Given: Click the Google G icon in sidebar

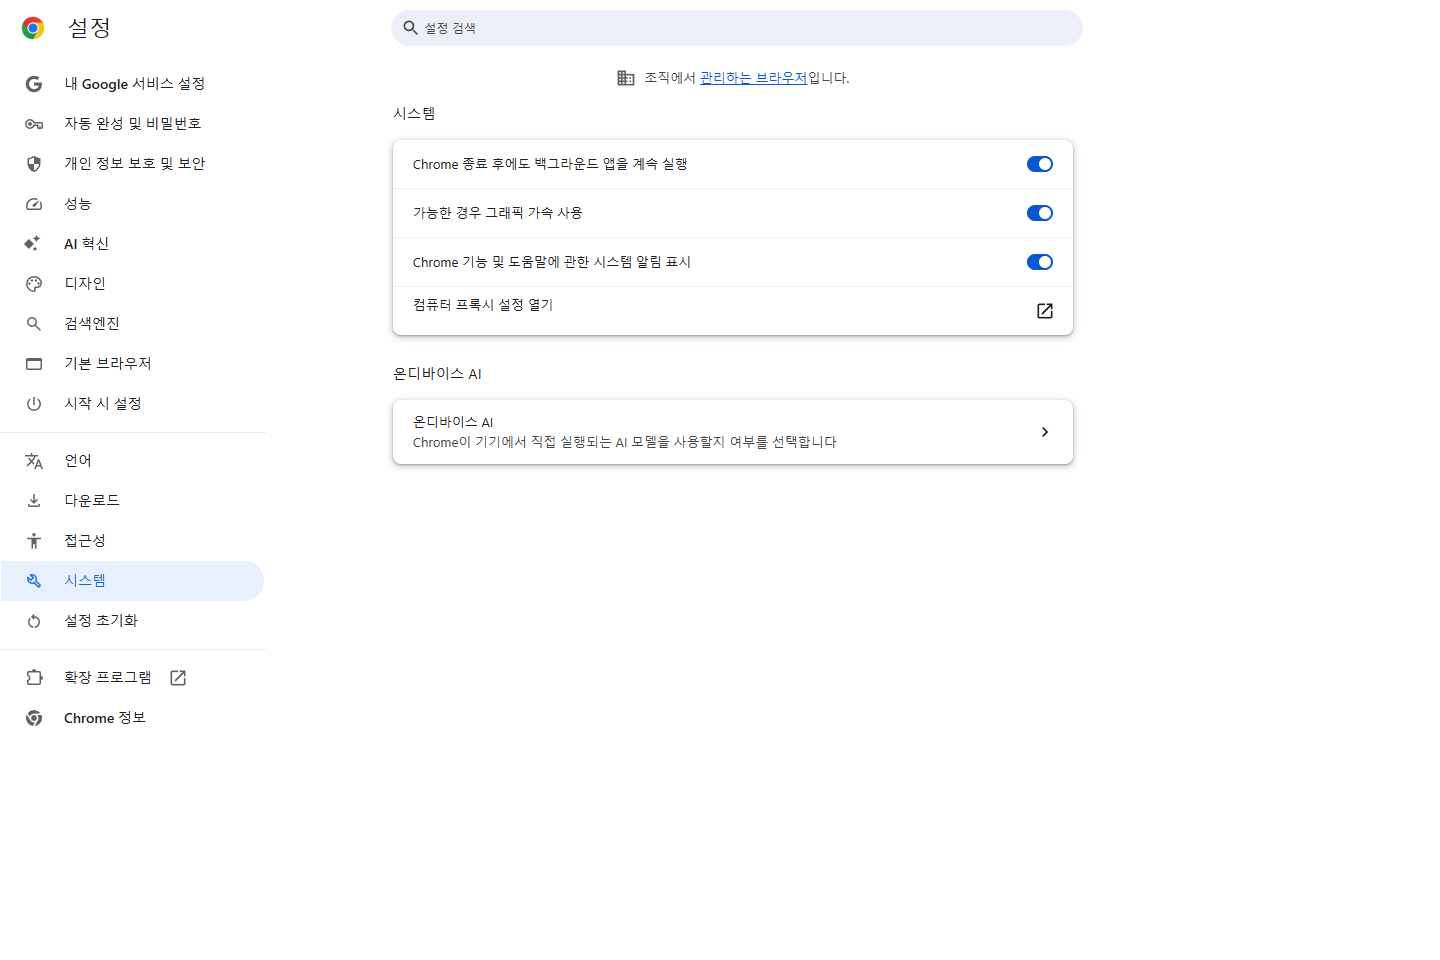Looking at the screenshot, I should (x=34, y=84).
